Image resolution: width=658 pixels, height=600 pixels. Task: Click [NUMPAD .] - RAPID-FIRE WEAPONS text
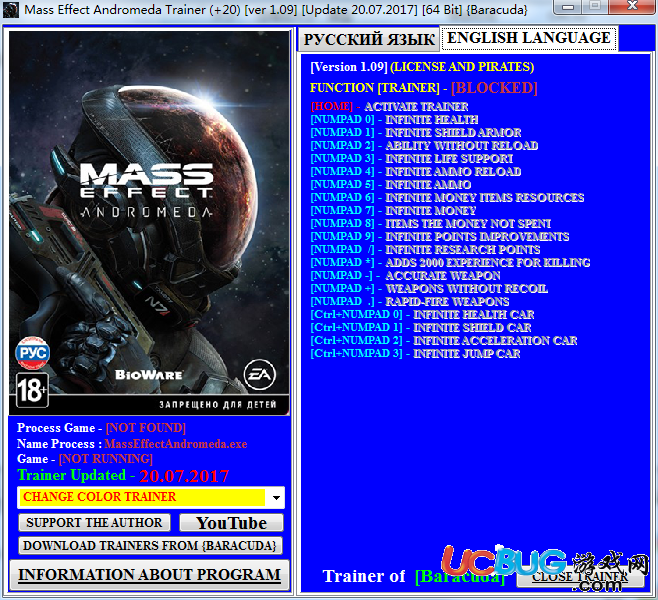[410, 302]
